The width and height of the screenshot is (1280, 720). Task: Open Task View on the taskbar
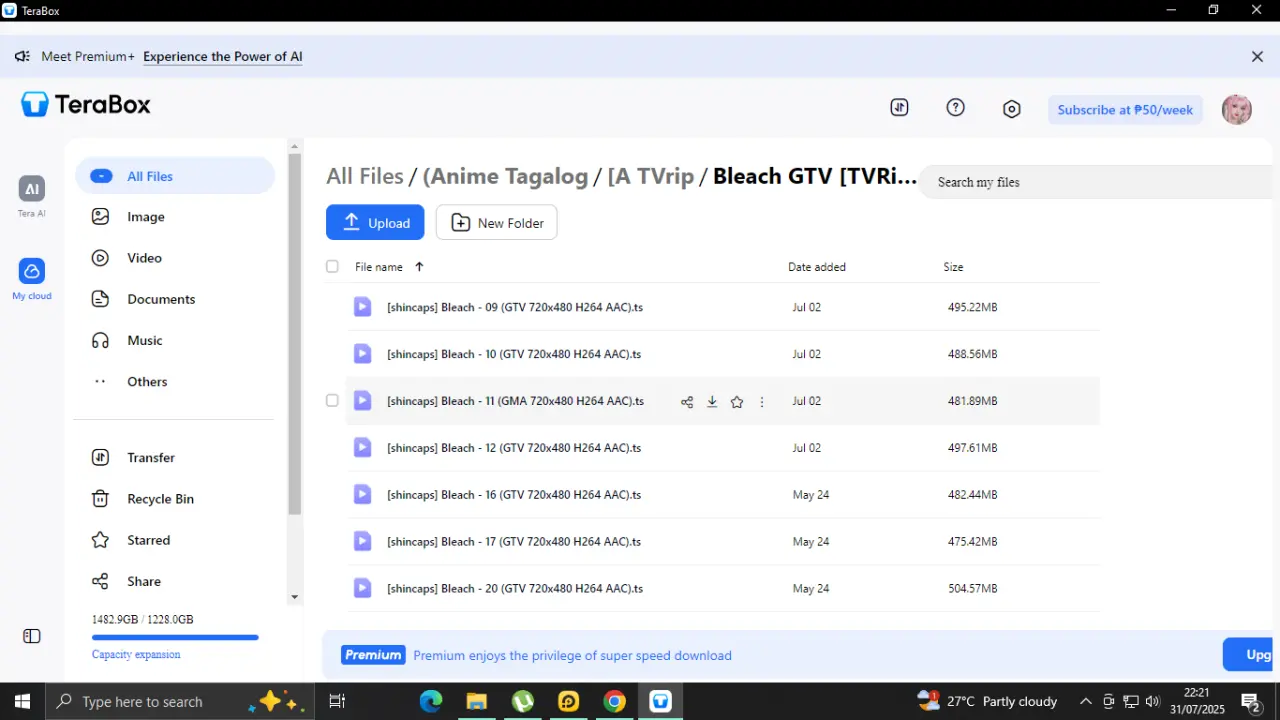(x=337, y=702)
